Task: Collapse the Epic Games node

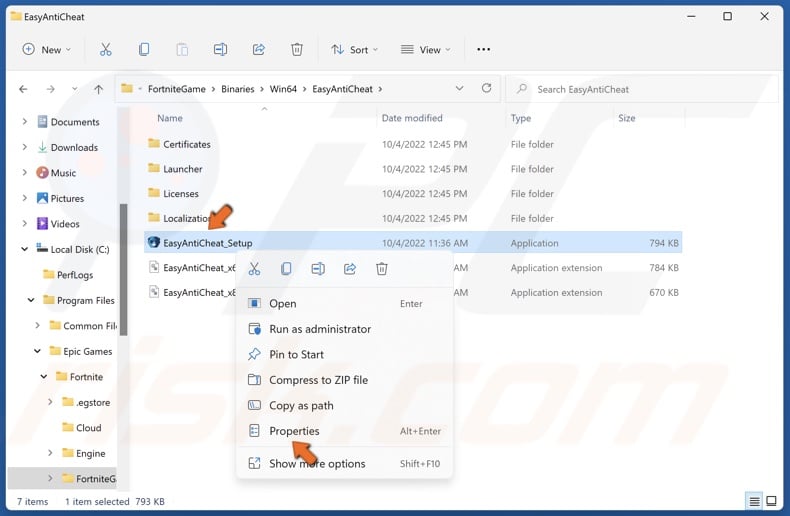Action: coord(37,351)
